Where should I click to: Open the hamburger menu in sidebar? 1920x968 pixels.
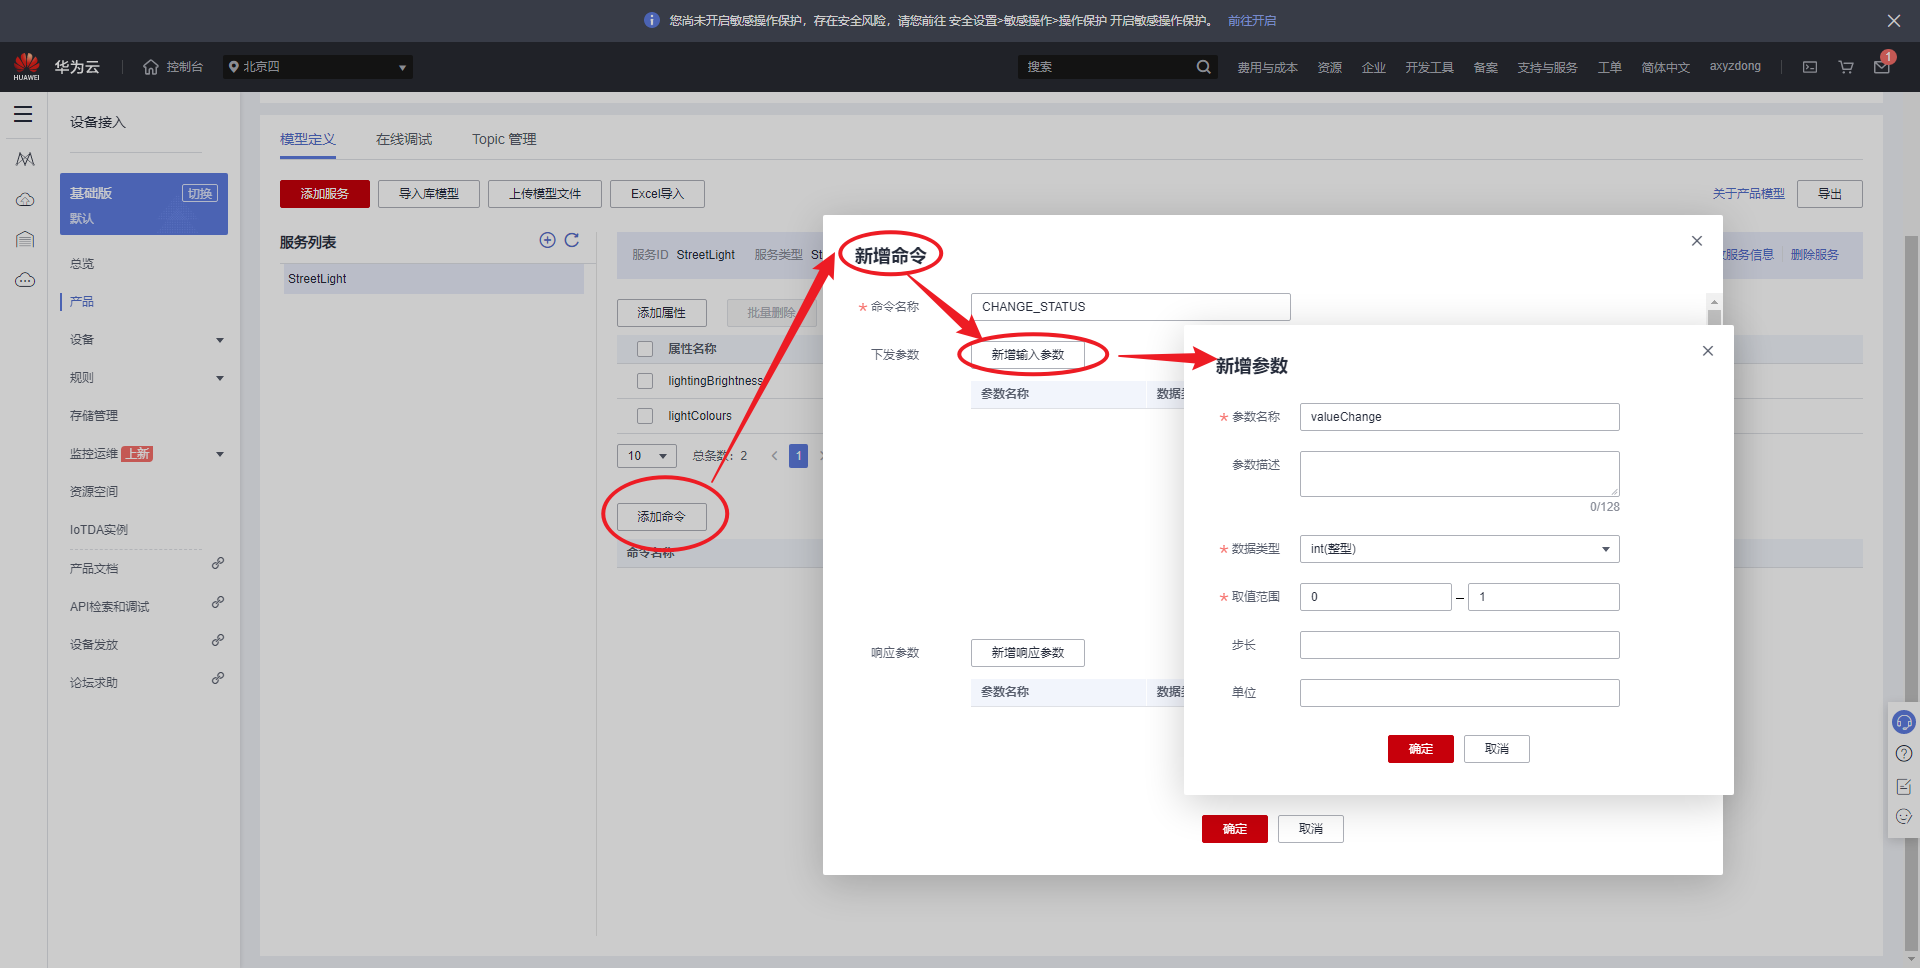(x=23, y=114)
